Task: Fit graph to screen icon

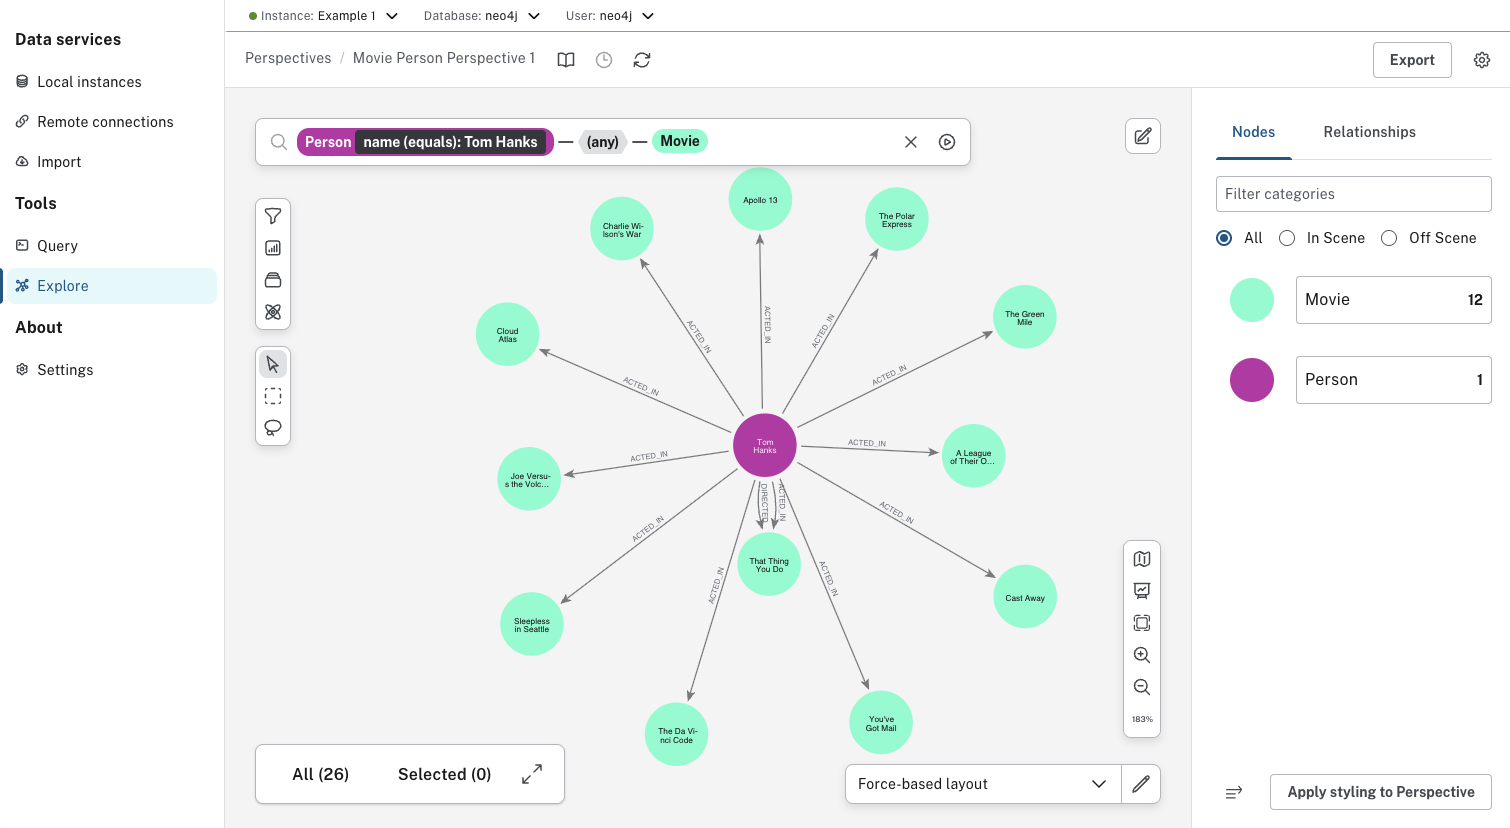Action: (x=1142, y=623)
